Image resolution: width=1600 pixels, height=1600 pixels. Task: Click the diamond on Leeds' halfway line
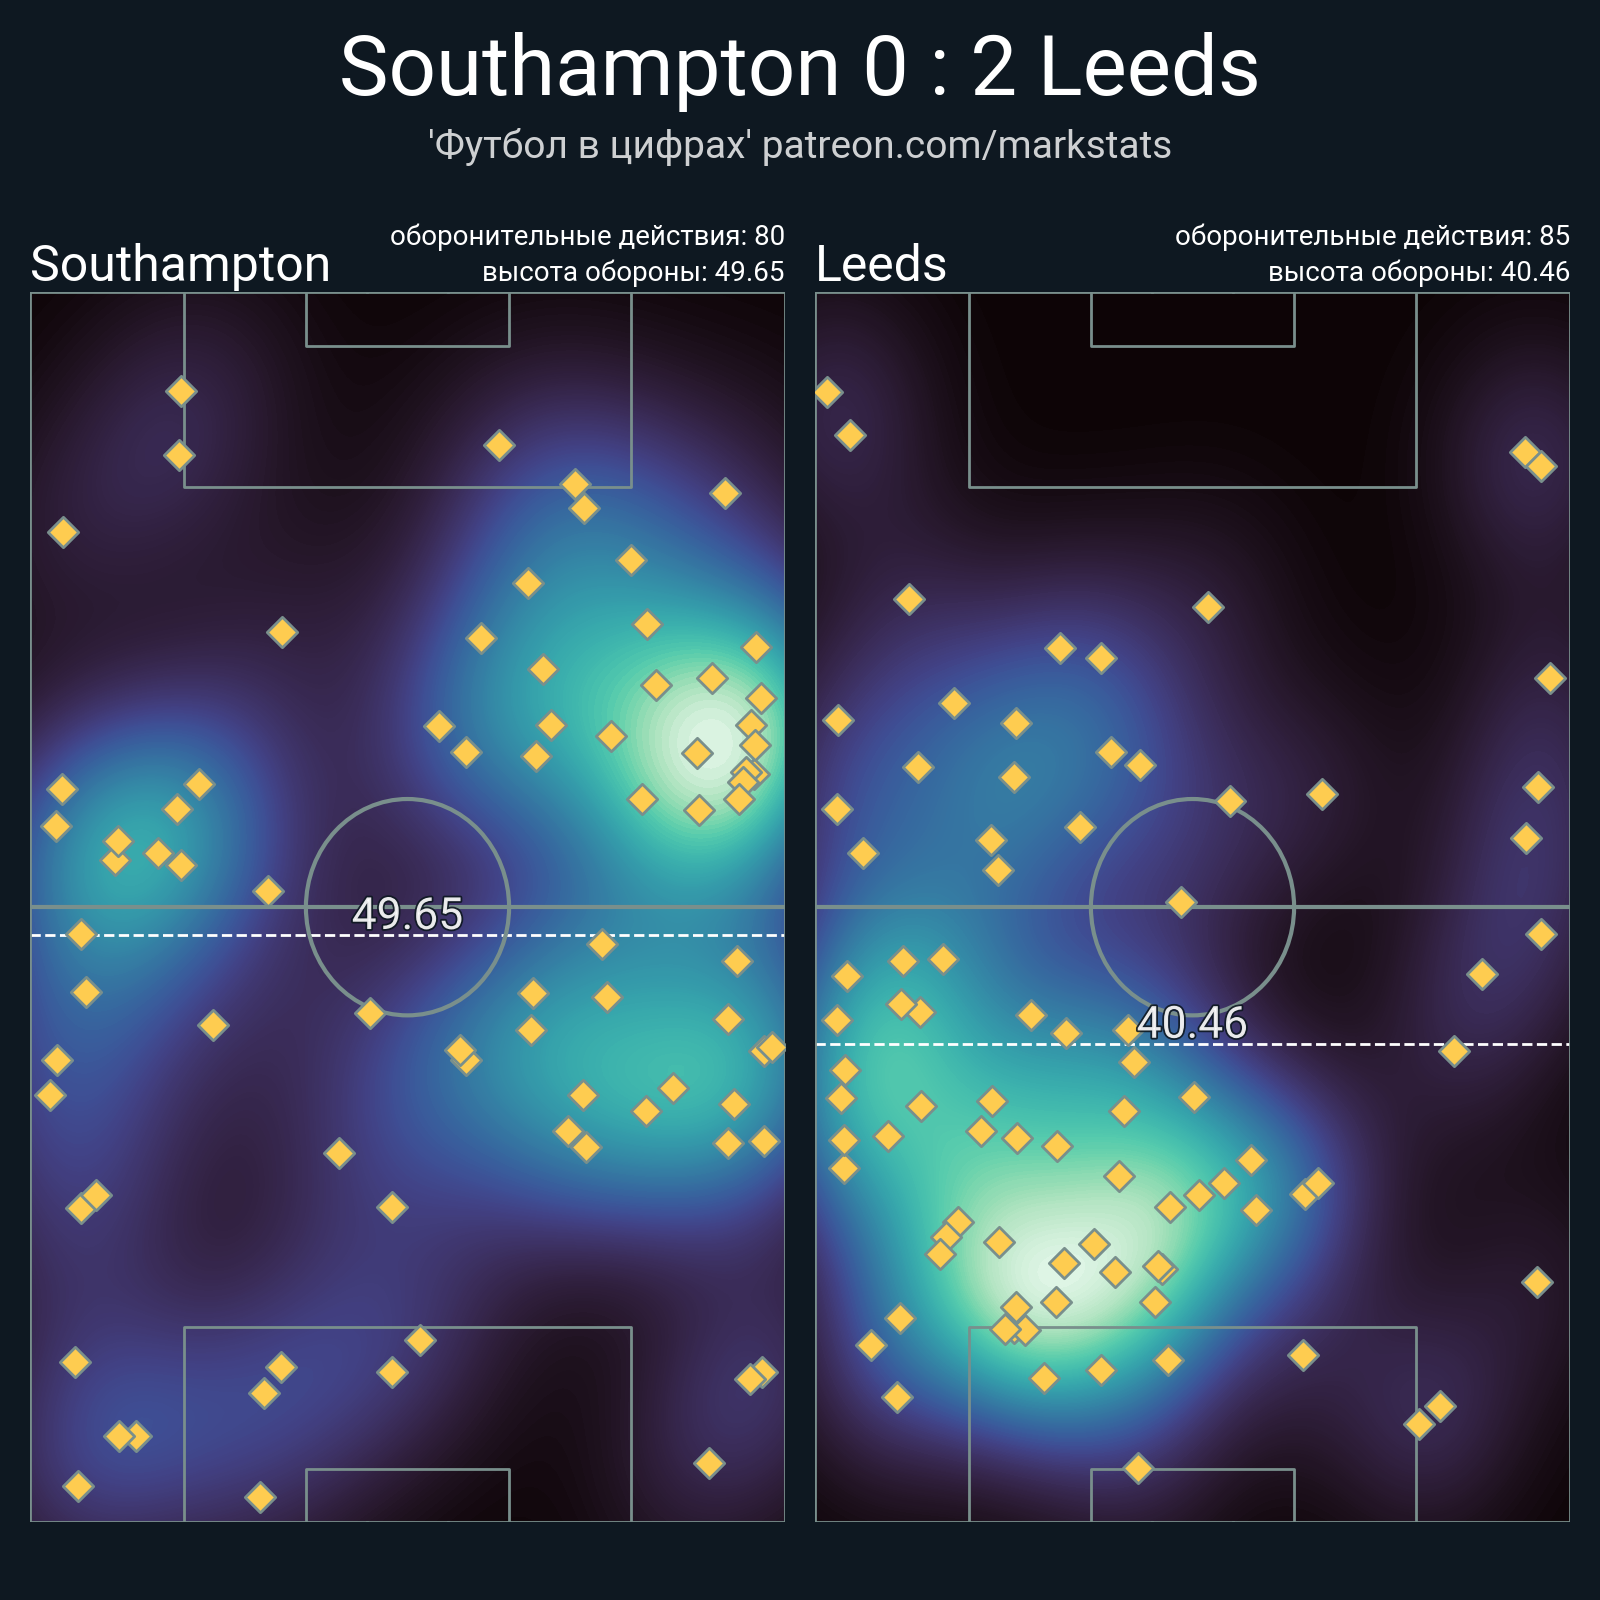click(x=1181, y=903)
